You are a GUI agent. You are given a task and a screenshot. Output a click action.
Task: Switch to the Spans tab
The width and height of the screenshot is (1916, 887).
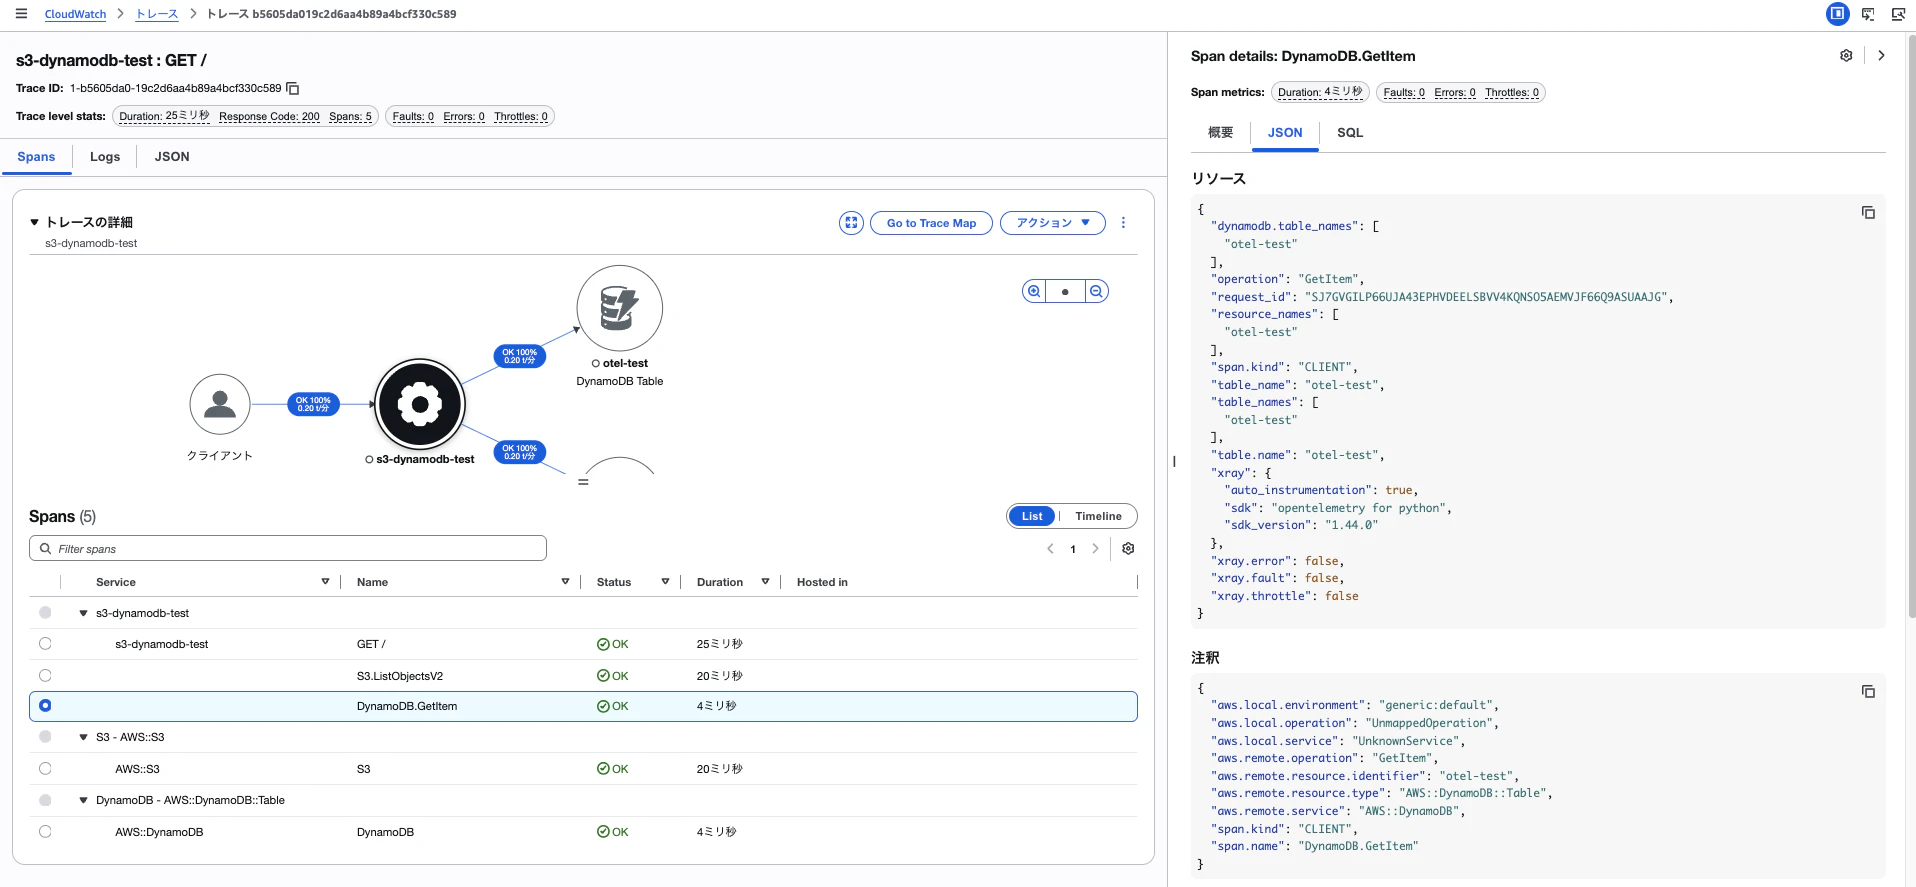click(x=36, y=157)
